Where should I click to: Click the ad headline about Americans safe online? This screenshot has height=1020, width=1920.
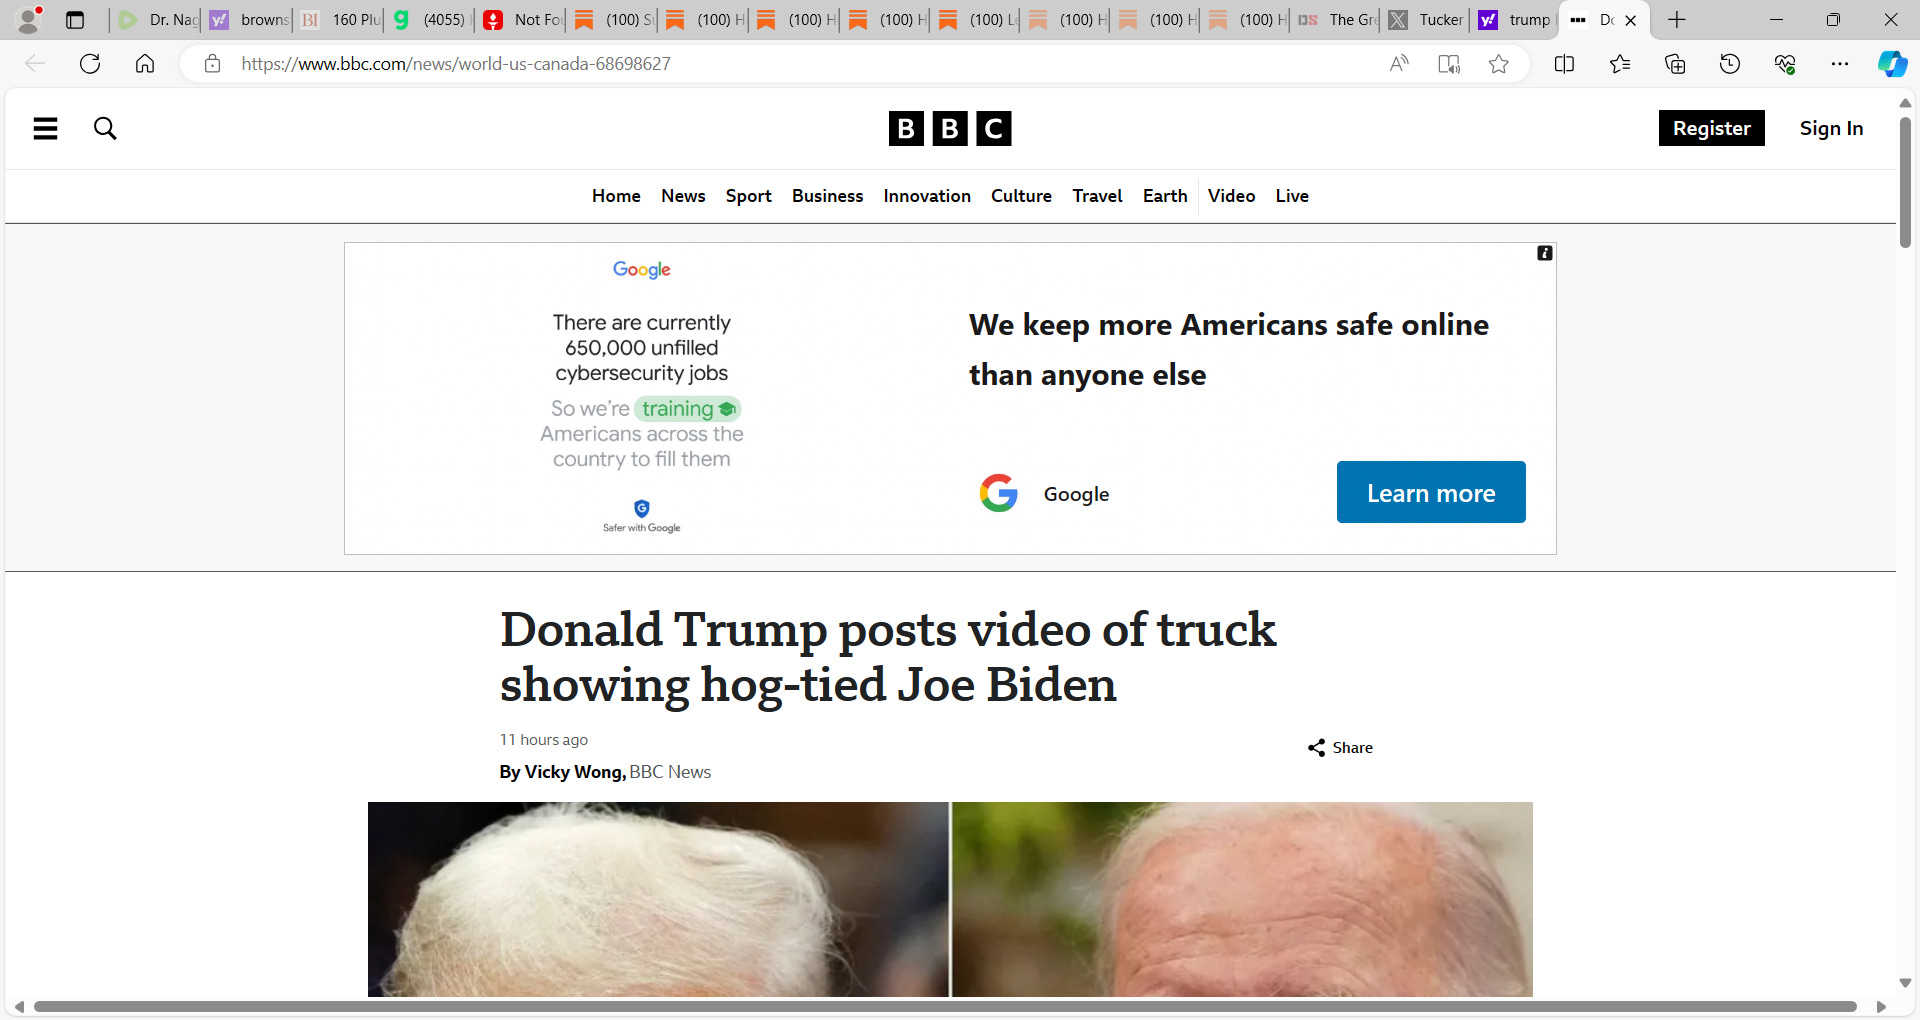pos(1229,349)
